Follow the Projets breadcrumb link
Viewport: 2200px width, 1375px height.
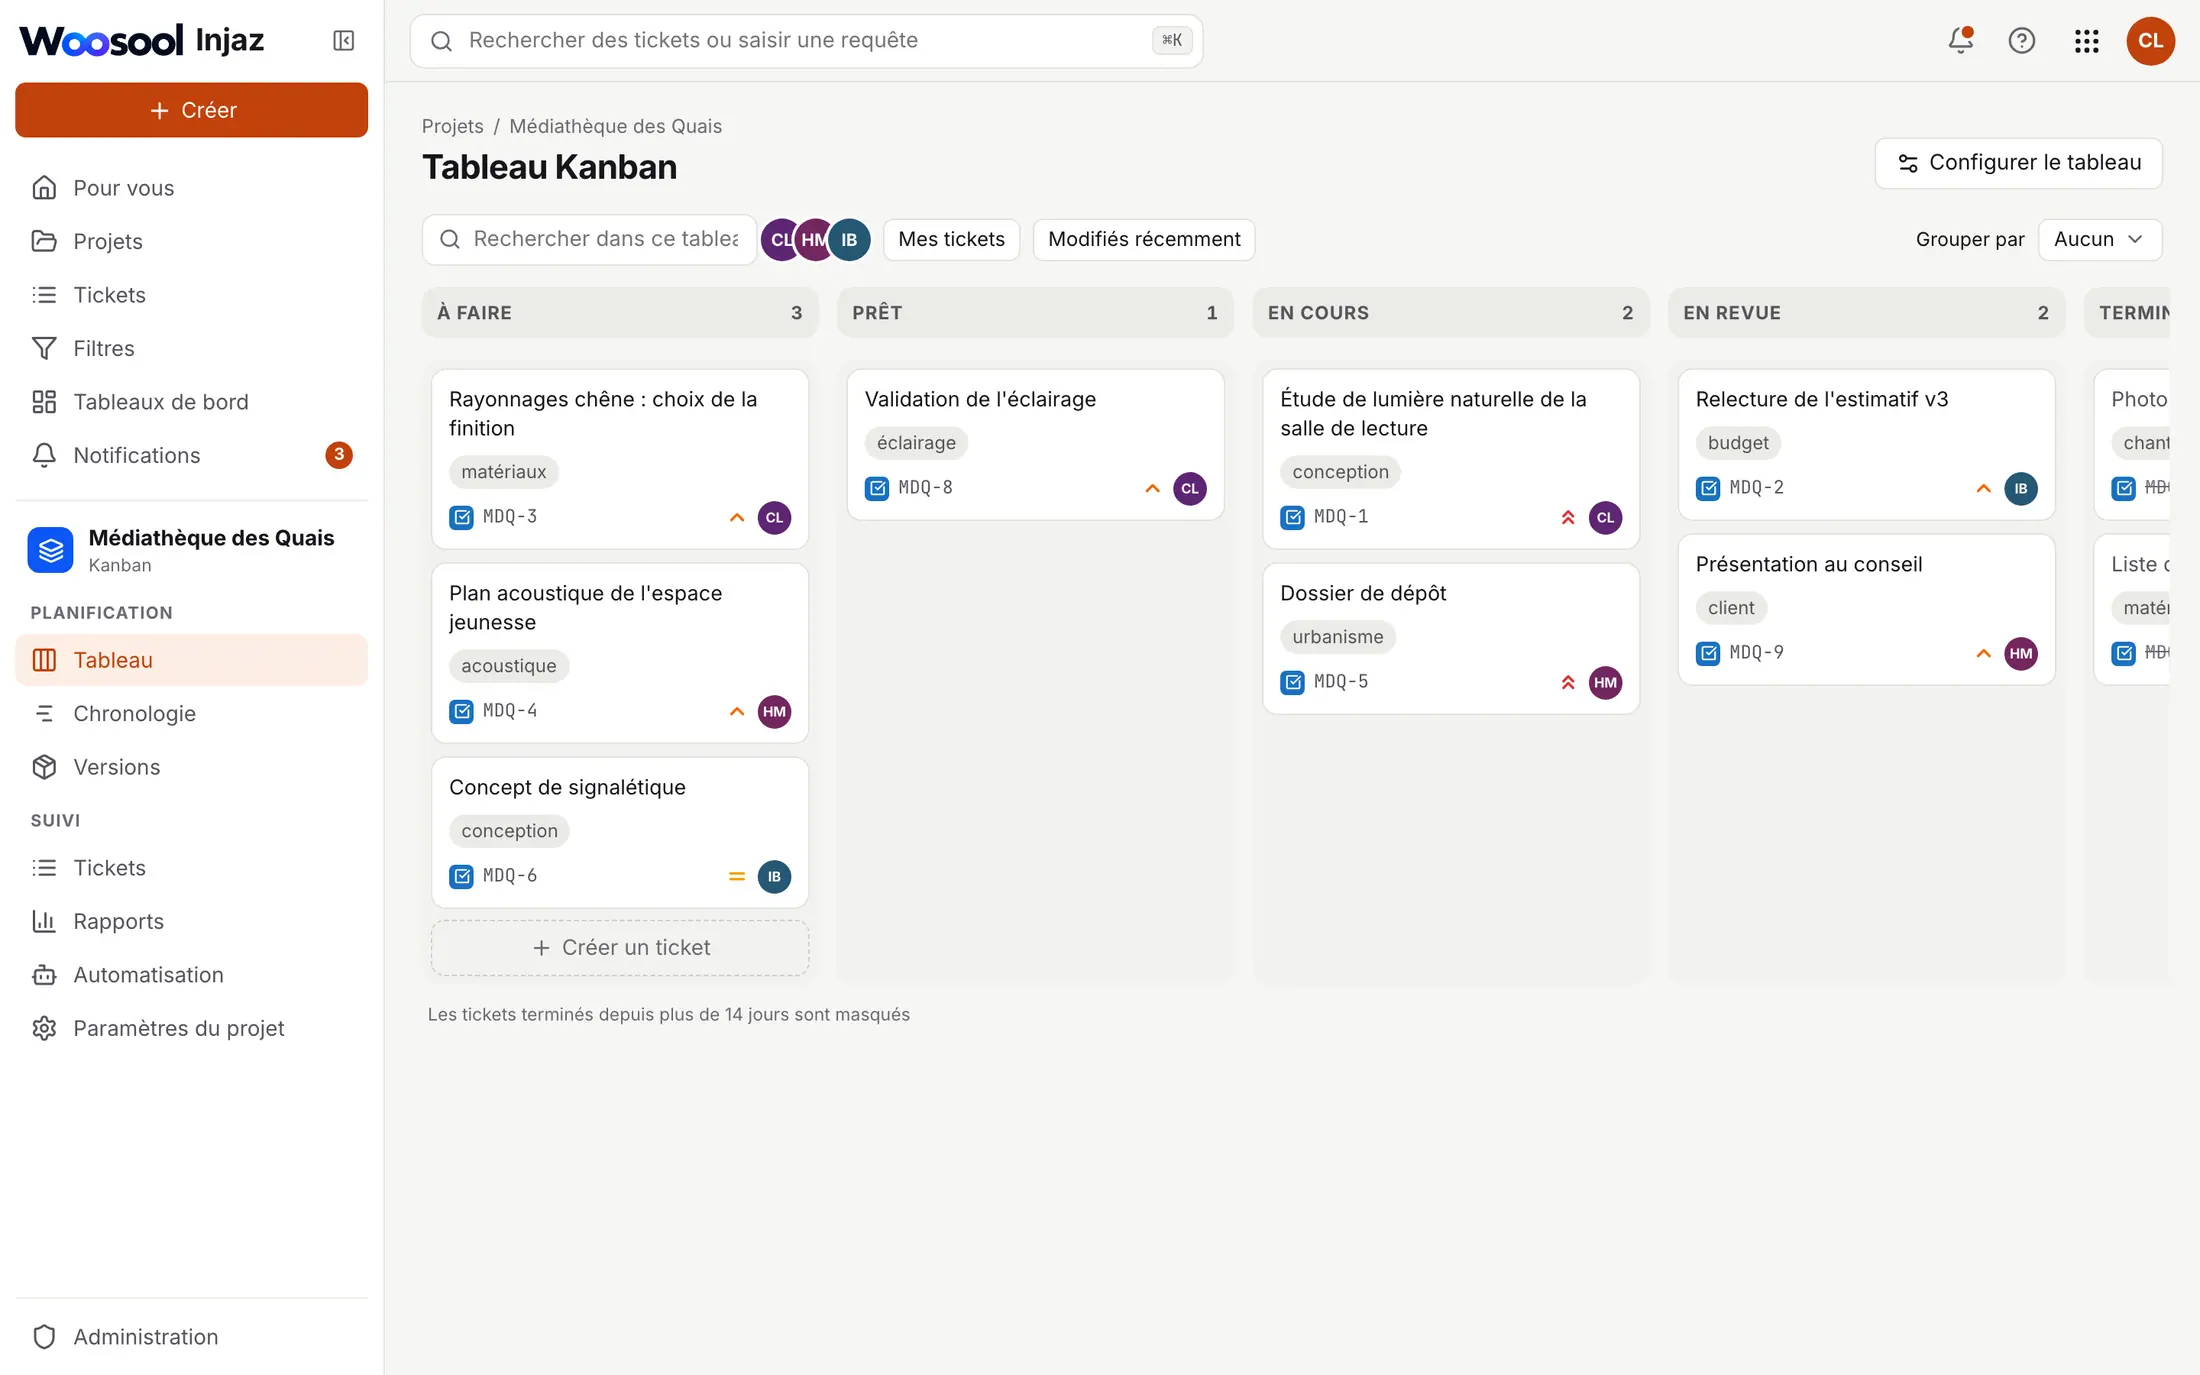pos(452,126)
